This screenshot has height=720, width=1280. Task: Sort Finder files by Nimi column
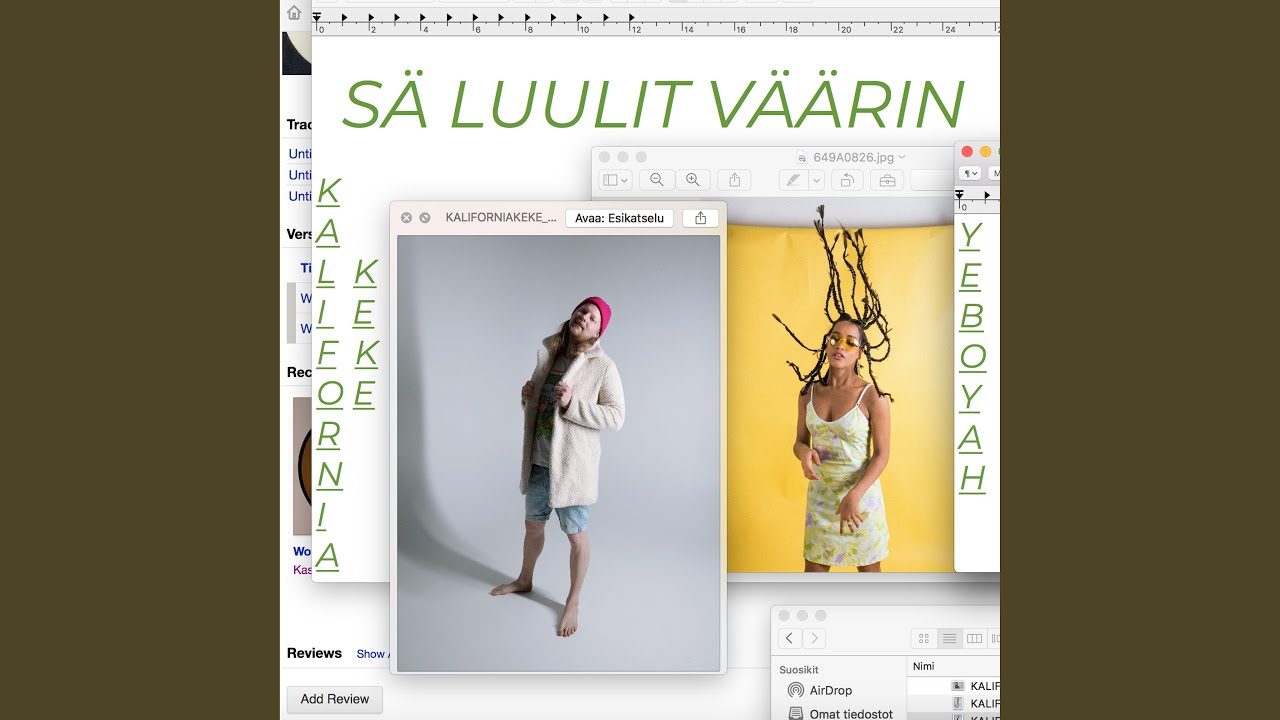pos(954,666)
